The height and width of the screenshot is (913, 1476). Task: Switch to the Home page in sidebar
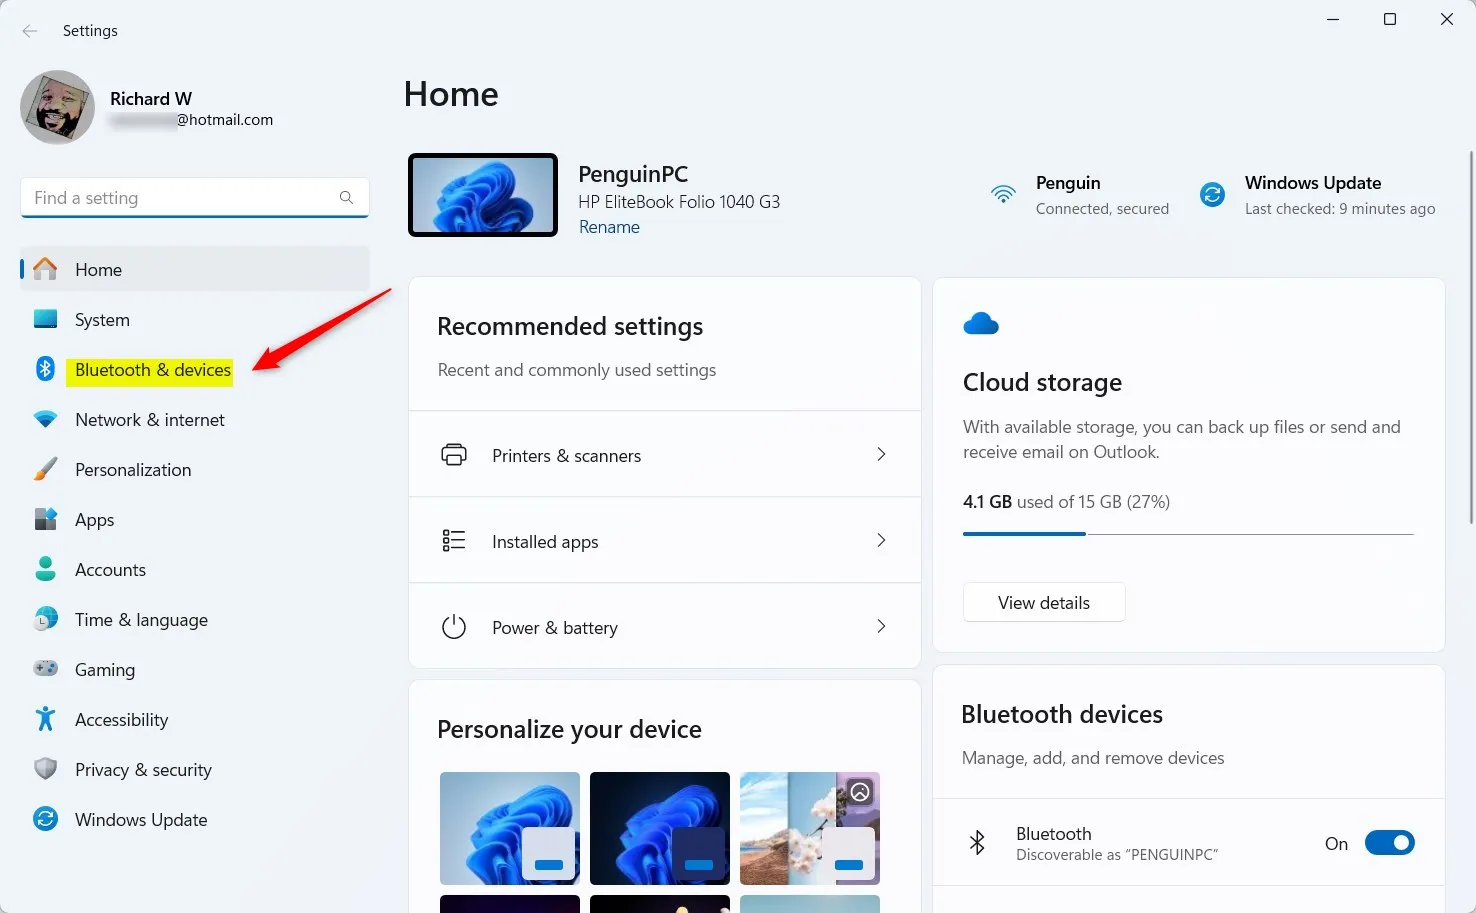[98, 269]
